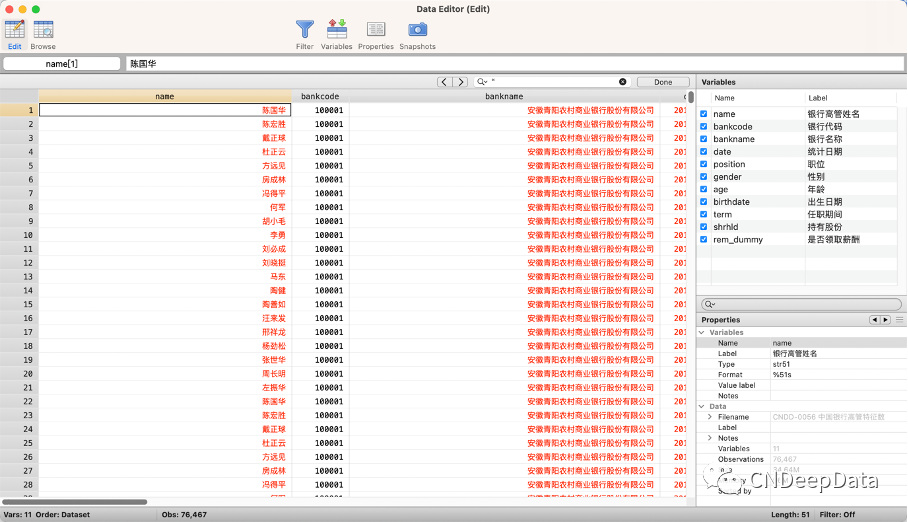Select birthdate row label '出生日期'

(825, 202)
